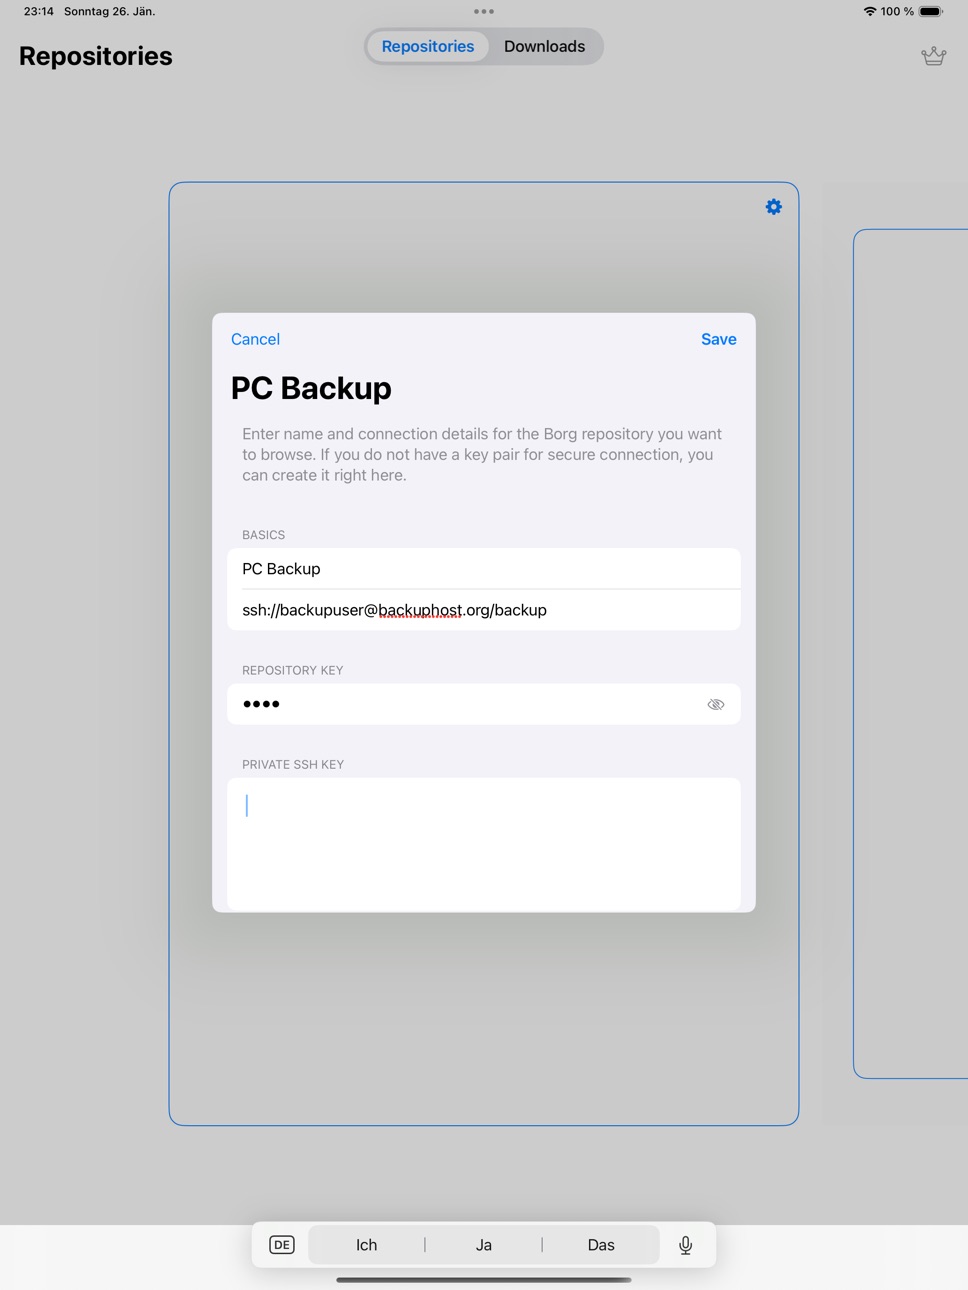Viewport: 968px width, 1290px height.
Task: Edit the ssh repository URL field
Action: pyautogui.click(x=484, y=610)
